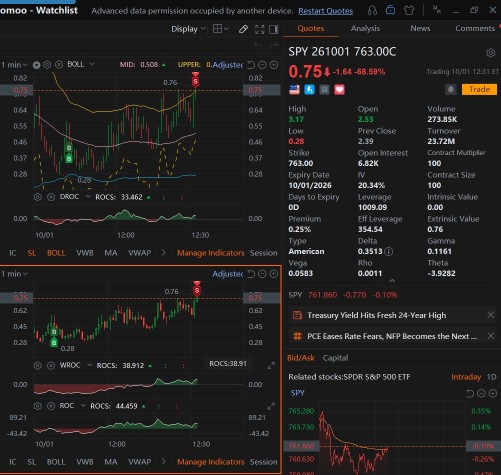Zoom in bottom chart
Viewport: 501px width, 475px height.
pos(274,274)
